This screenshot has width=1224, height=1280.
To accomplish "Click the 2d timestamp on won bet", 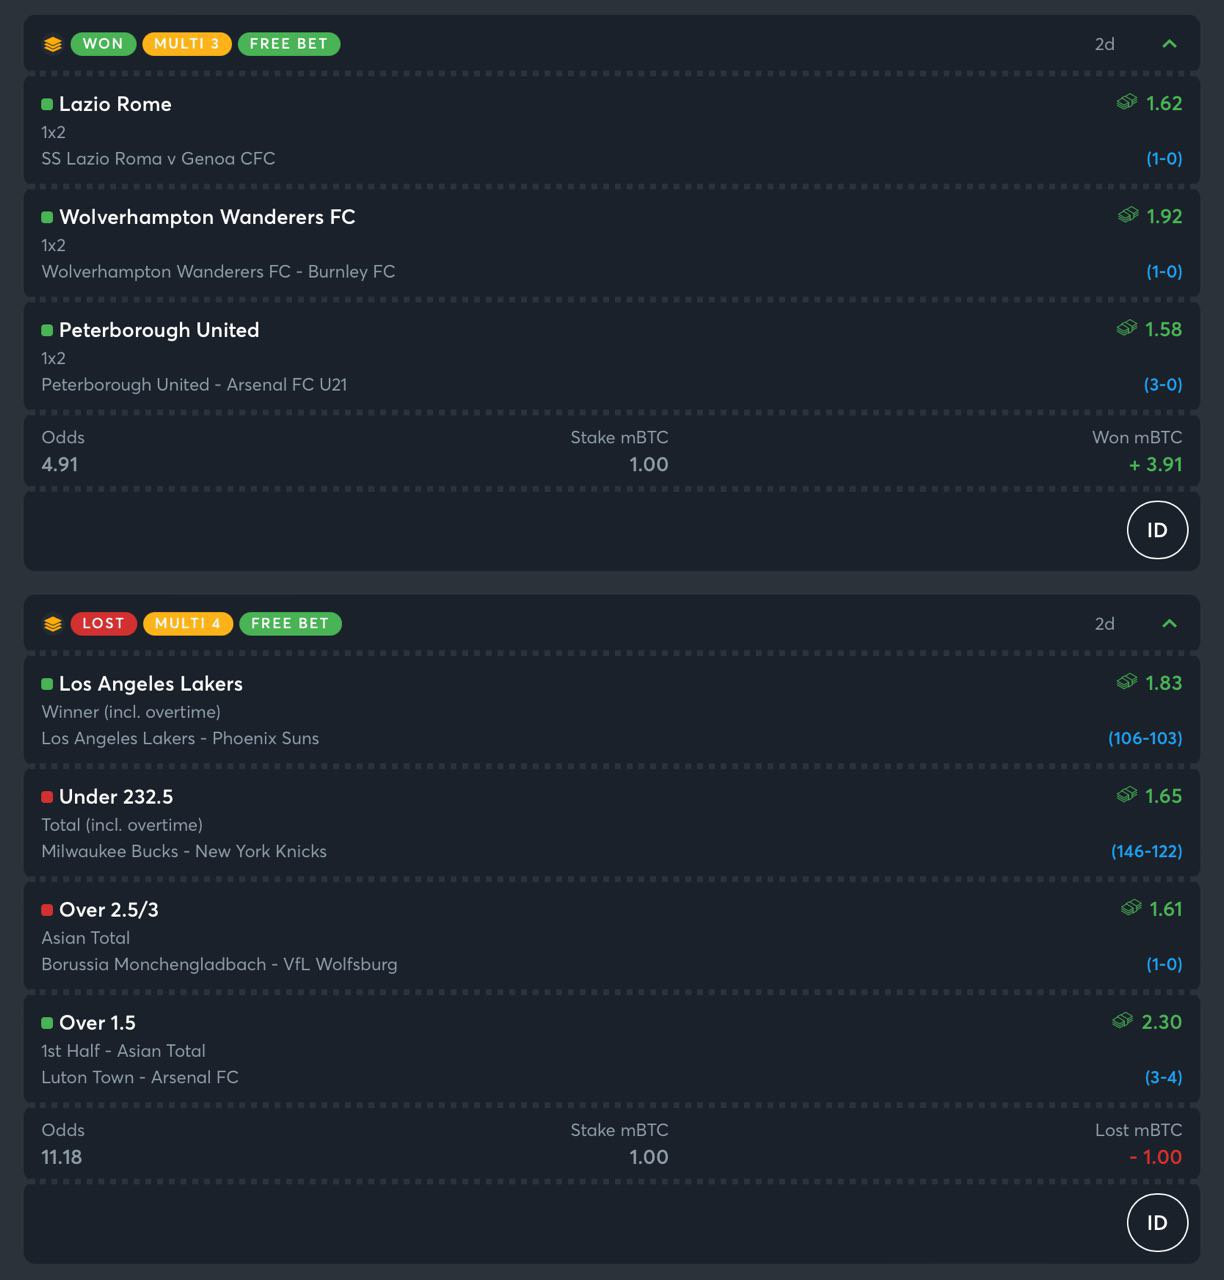I will point(1105,44).
